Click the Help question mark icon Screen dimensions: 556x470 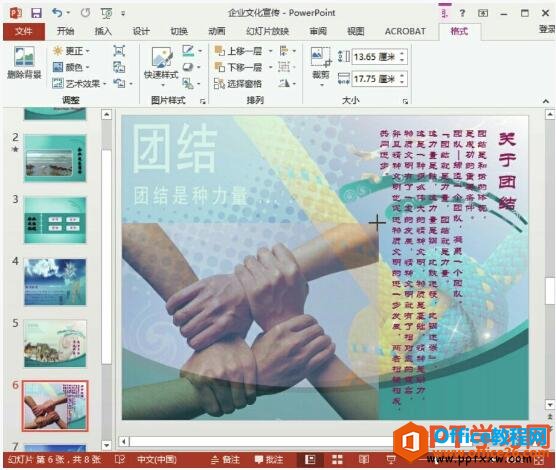click(x=462, y=13)
